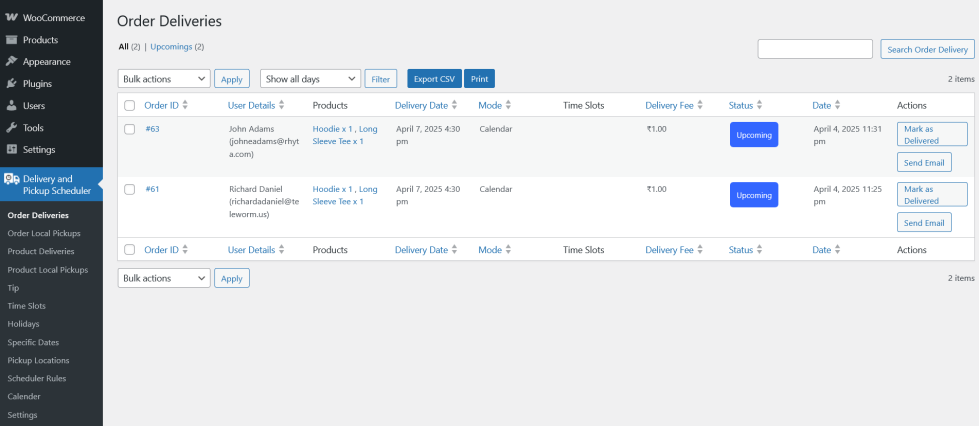This screenshot has height=426, width=979.
Task: Click the Appearance paintbrush icon
Action: click(x=11, y=62)
